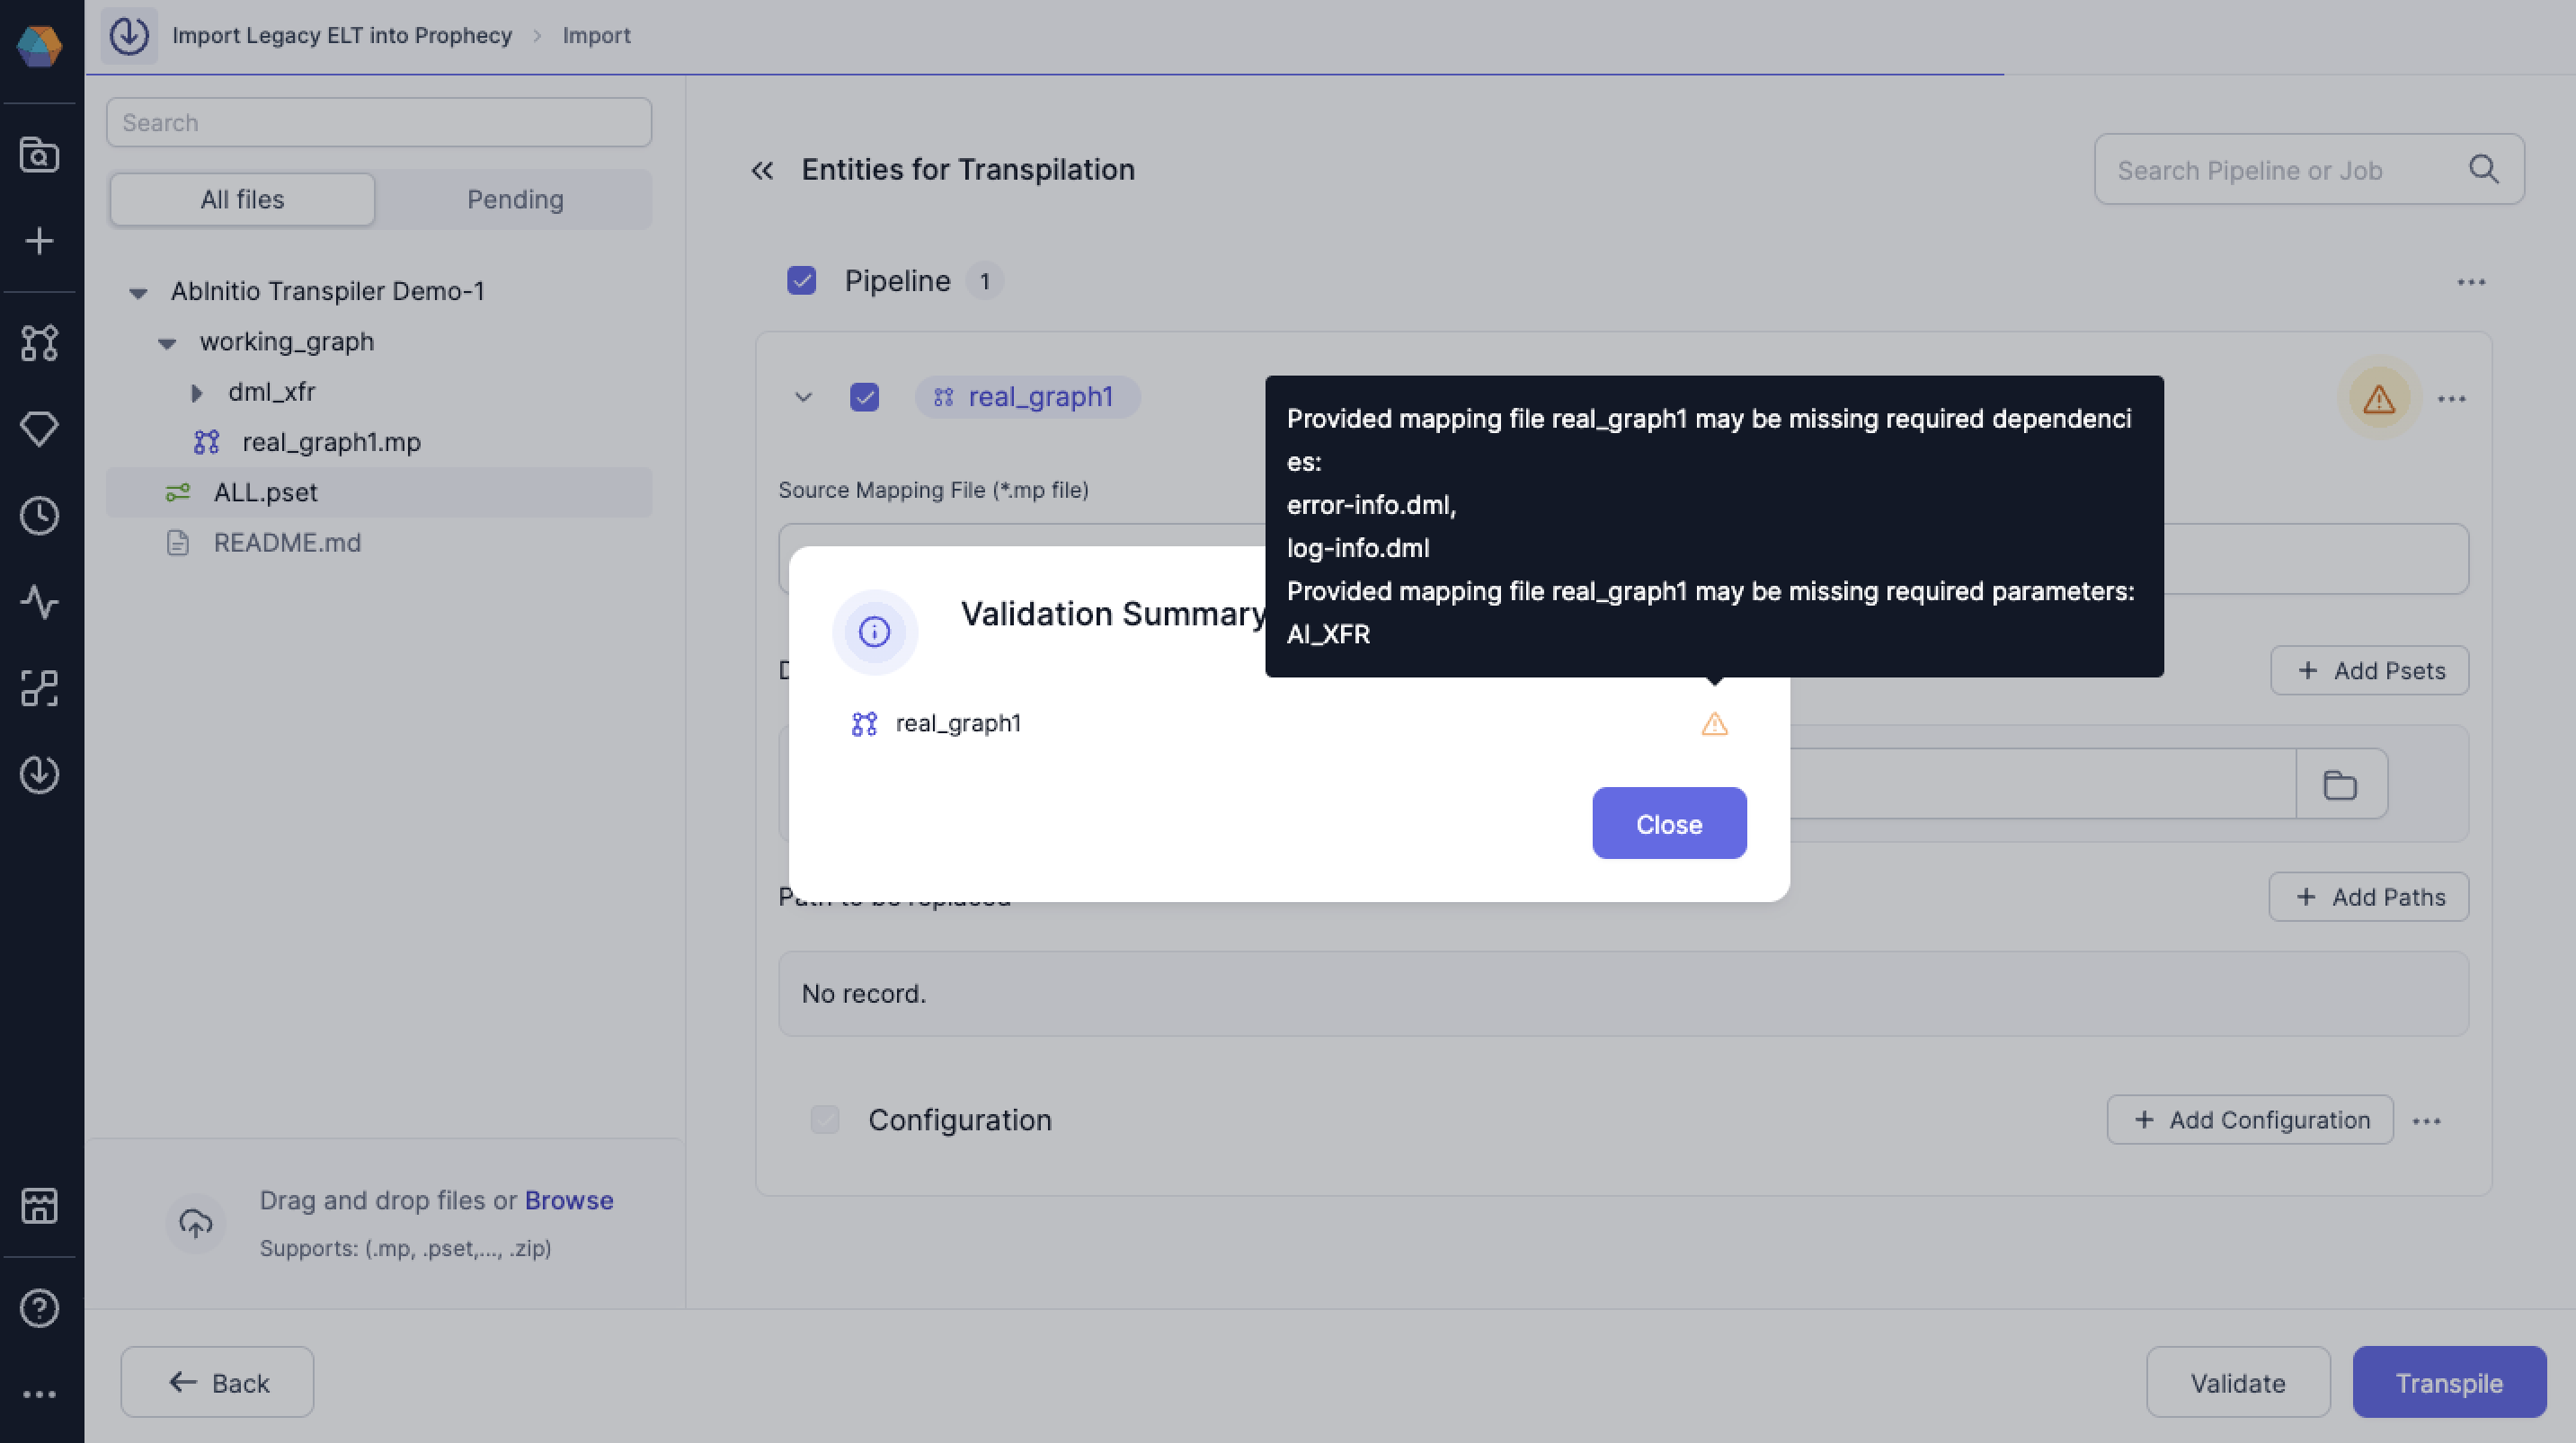2576x1443 pixels.
Task: Click the import download sidebar icon
Action: point(40,775)
